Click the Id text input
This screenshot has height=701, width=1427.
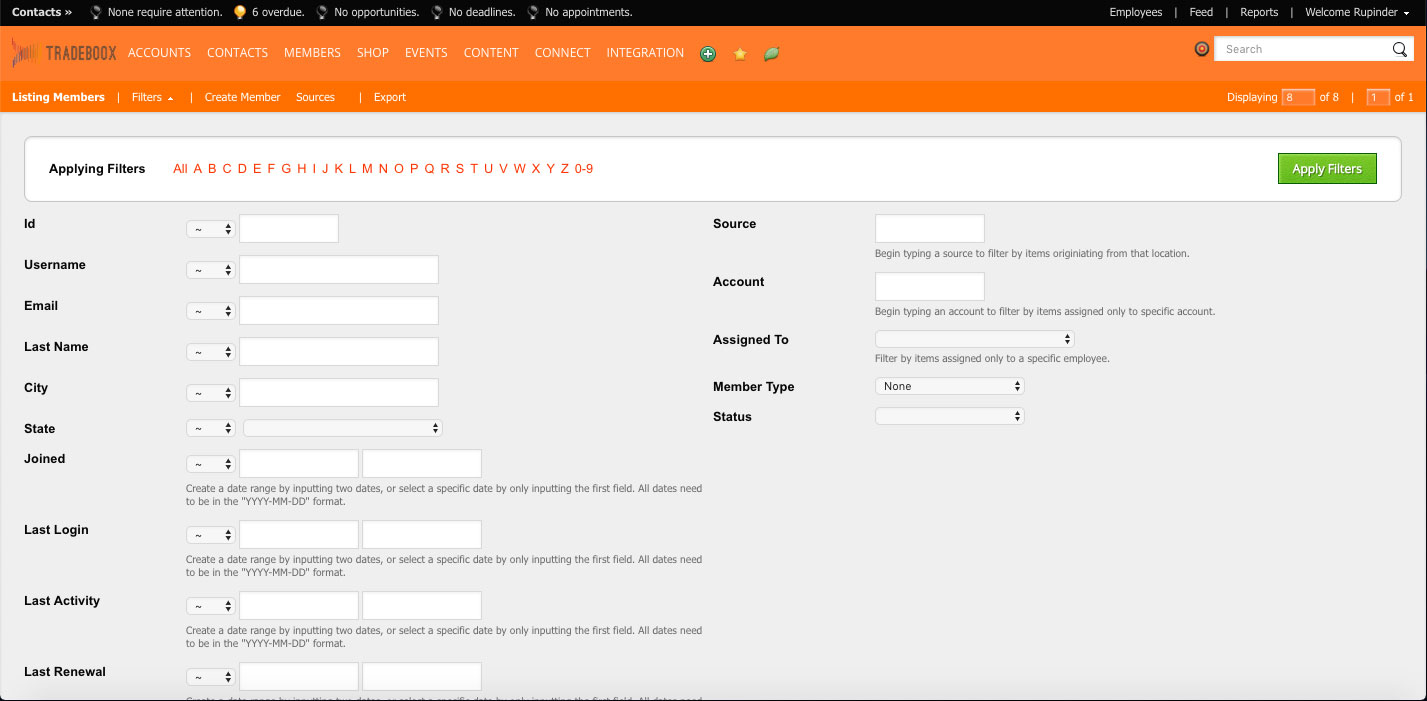(289, 228)
